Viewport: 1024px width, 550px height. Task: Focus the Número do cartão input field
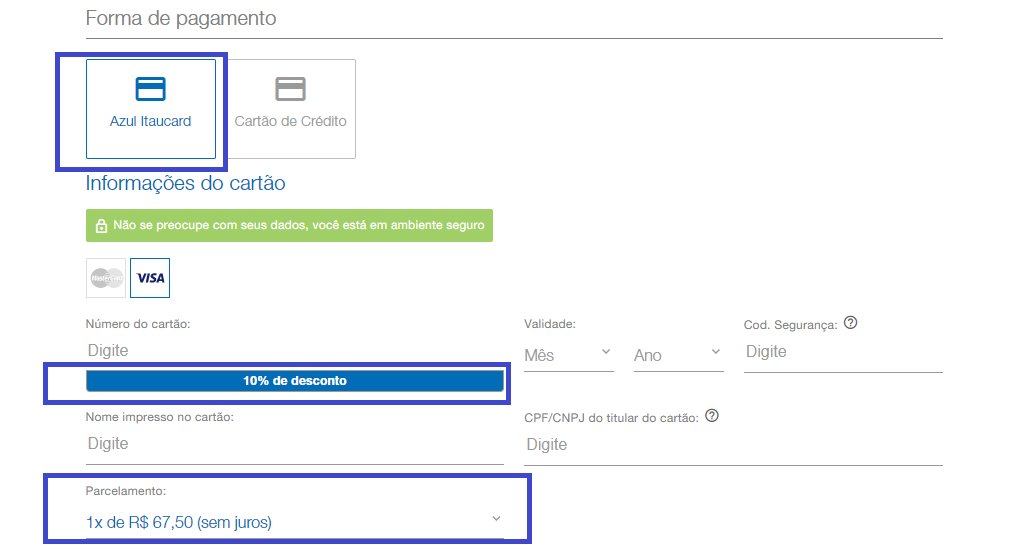tap(295, 351)
